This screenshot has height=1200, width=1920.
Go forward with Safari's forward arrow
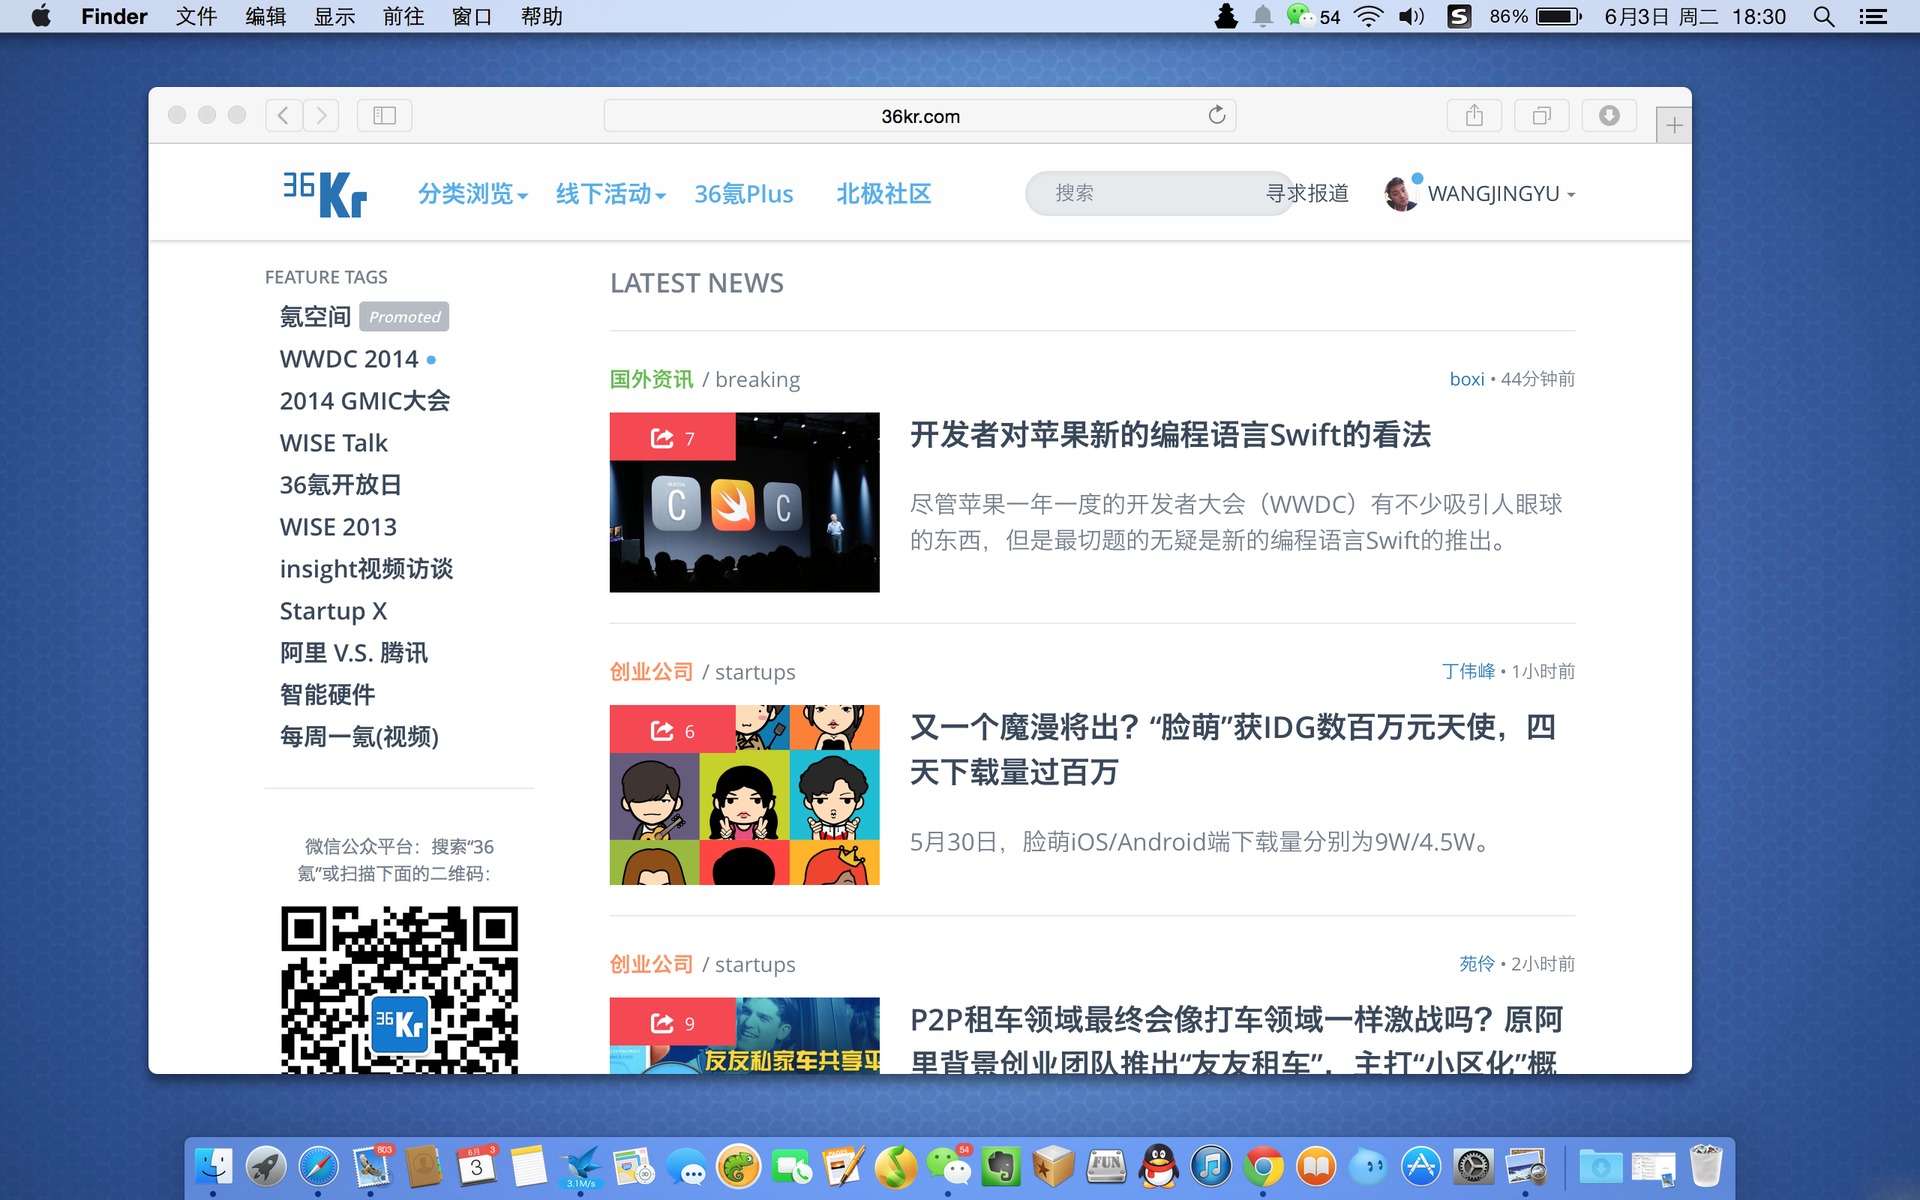click(x=321, y=116)
